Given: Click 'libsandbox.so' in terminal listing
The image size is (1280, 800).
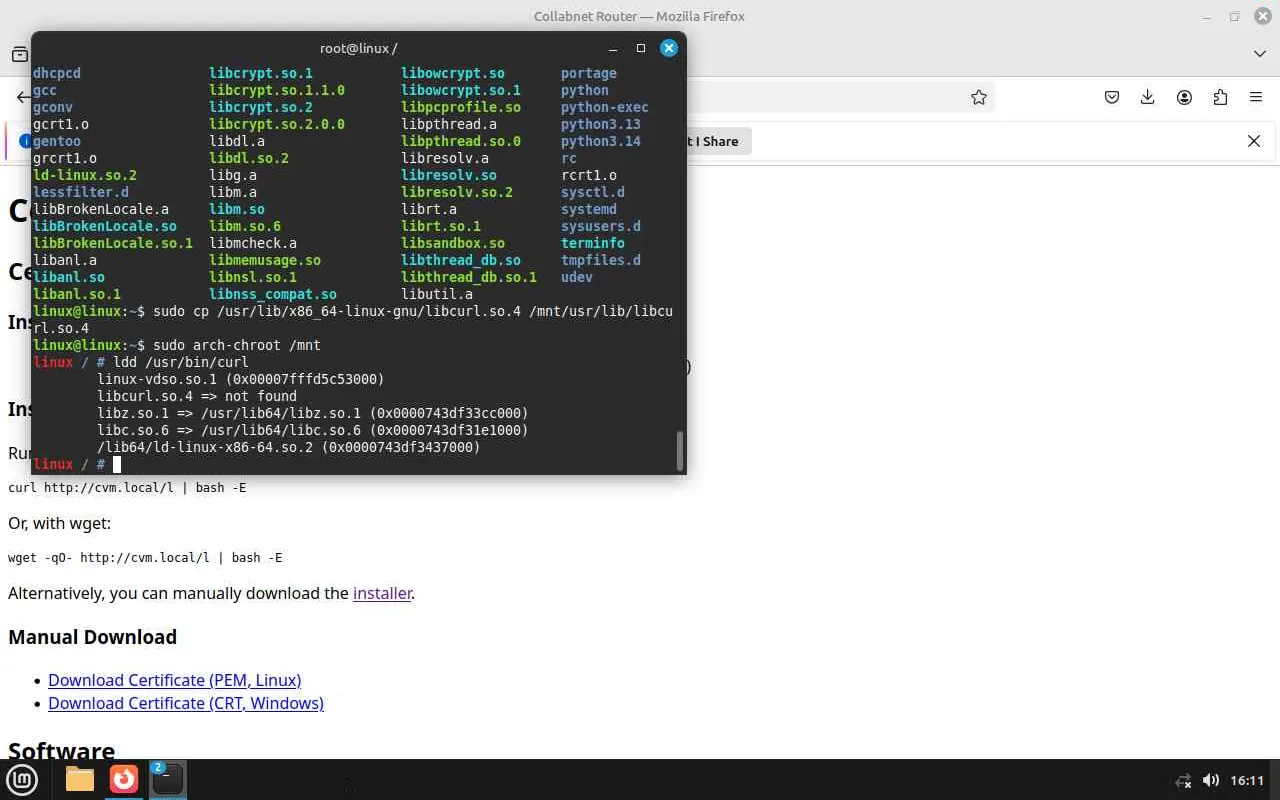Looking at the screenshot, I should click(x=453, y=243).
